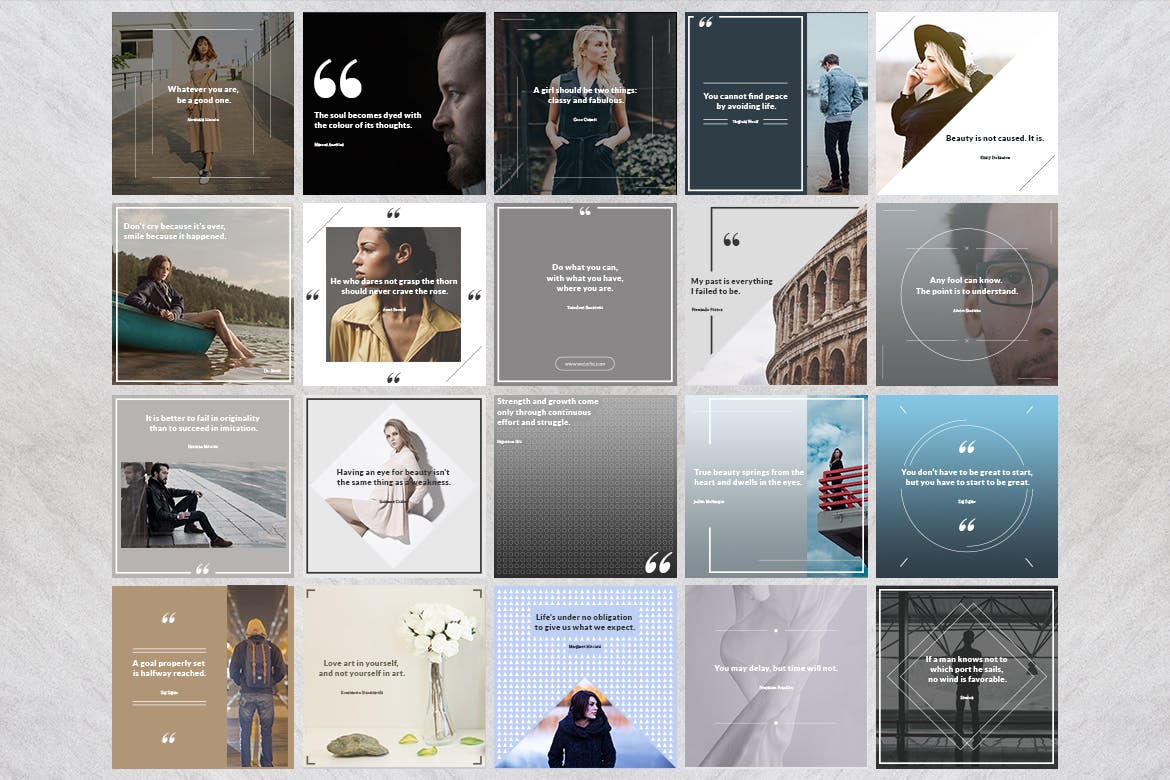Select the "Beauty is not caused. It is." template
This screenshot has width=1170, height=780.
coord(966,103)
